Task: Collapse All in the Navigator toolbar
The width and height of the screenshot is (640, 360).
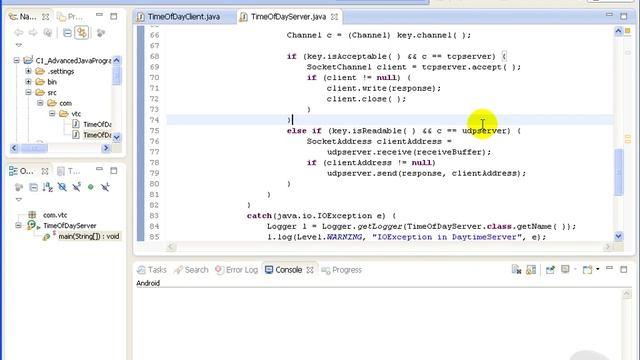Action: coord(67,33)
